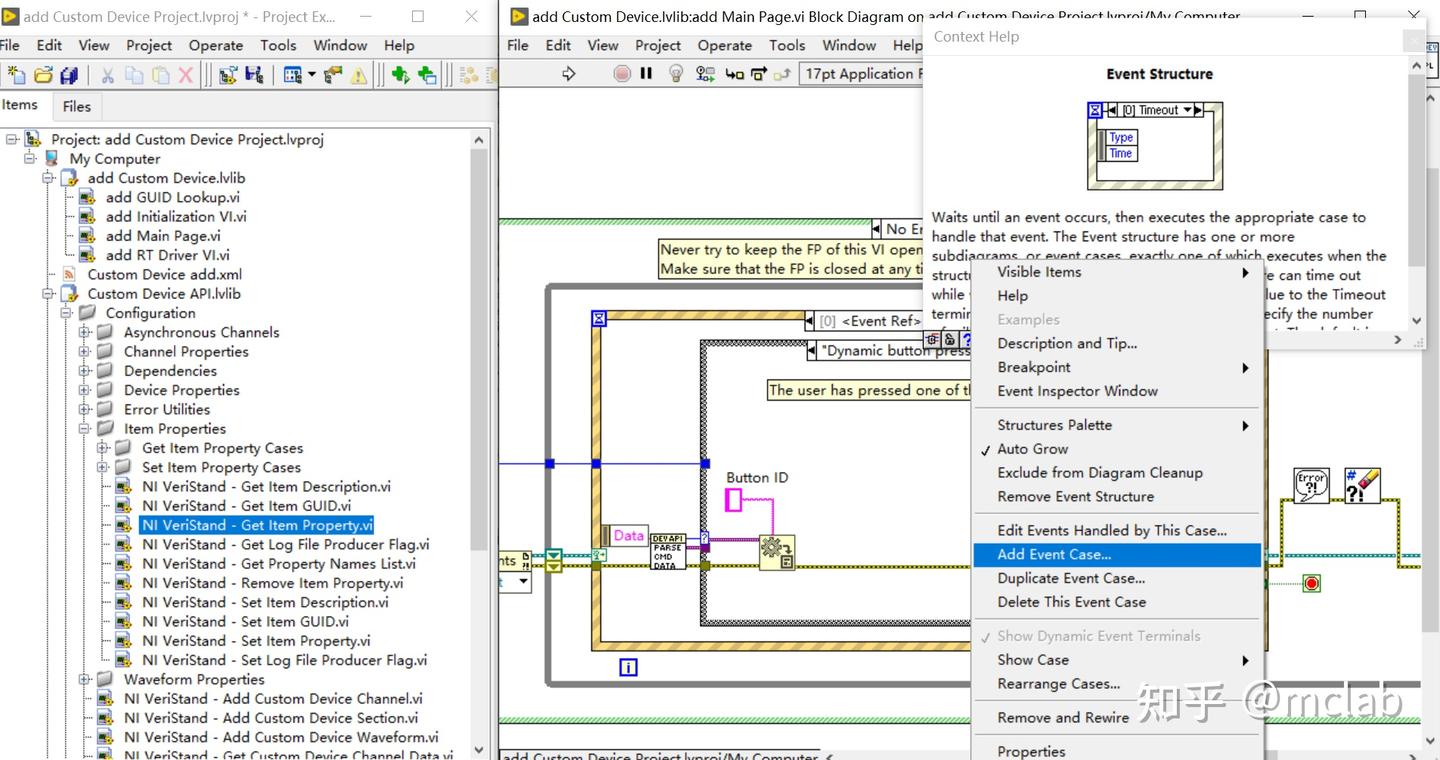Switch to the Files tab

click(76, 106)
